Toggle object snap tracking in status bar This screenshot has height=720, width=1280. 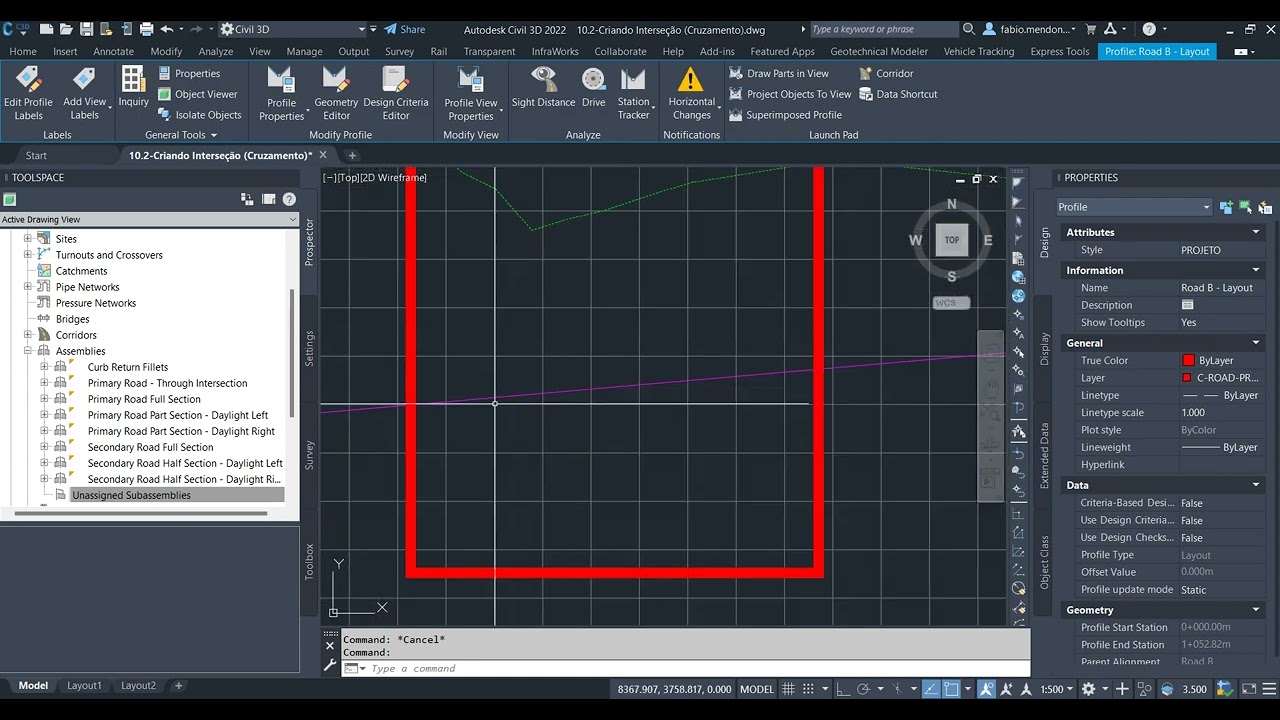(931, 689)
